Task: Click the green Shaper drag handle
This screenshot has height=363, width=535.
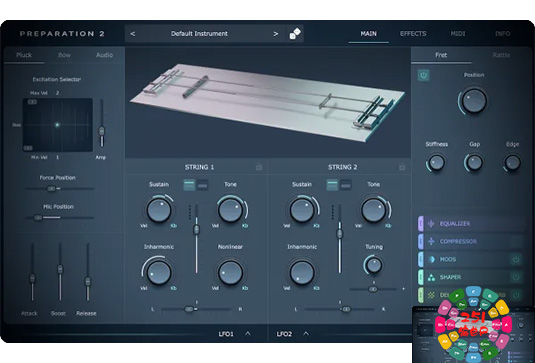Action: point(421,277)
